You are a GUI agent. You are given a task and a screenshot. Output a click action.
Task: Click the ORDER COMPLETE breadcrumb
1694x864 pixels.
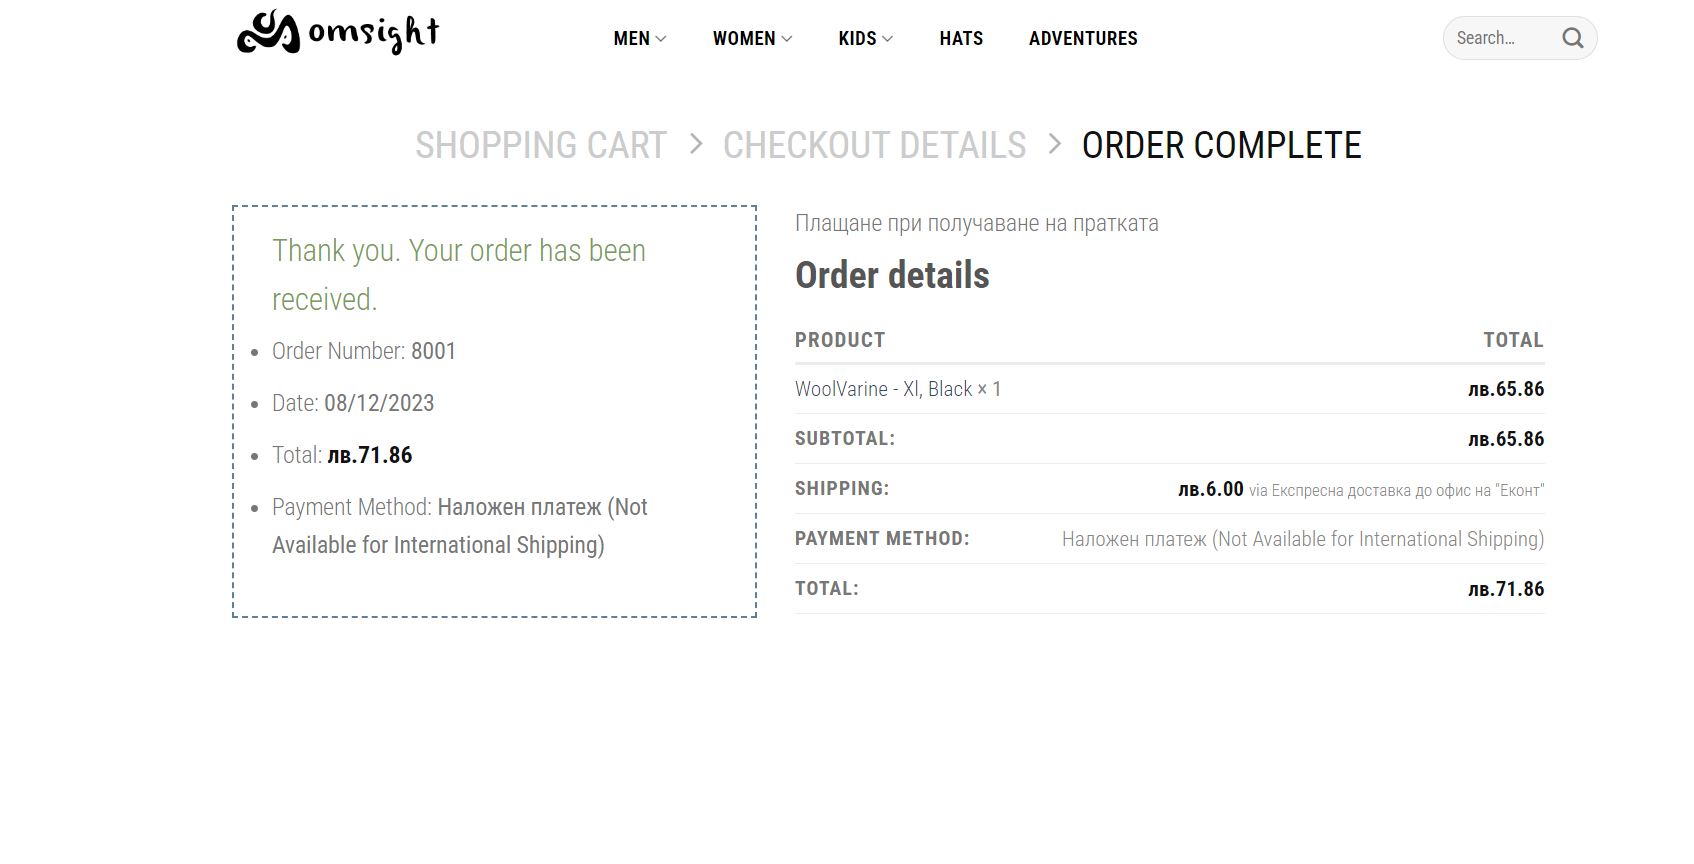[x=1222, y=145]
